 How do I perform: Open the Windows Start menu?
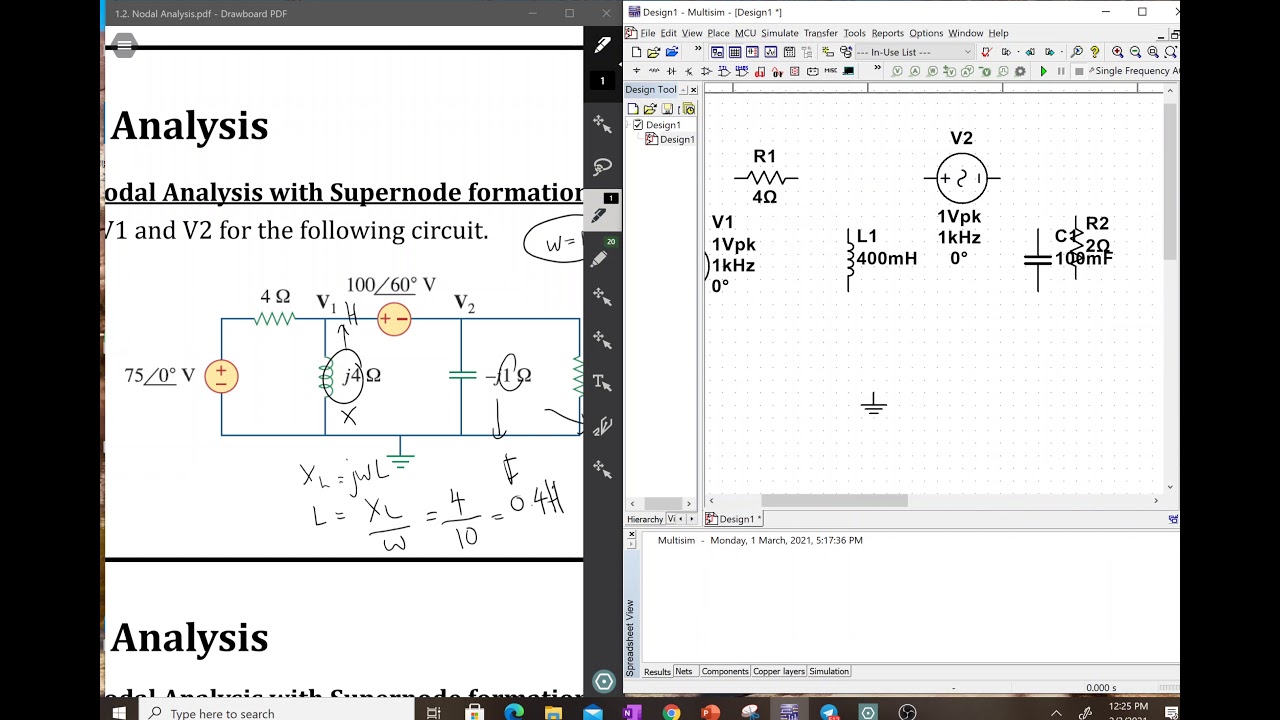pyautogui.click(x=119, y=713)
